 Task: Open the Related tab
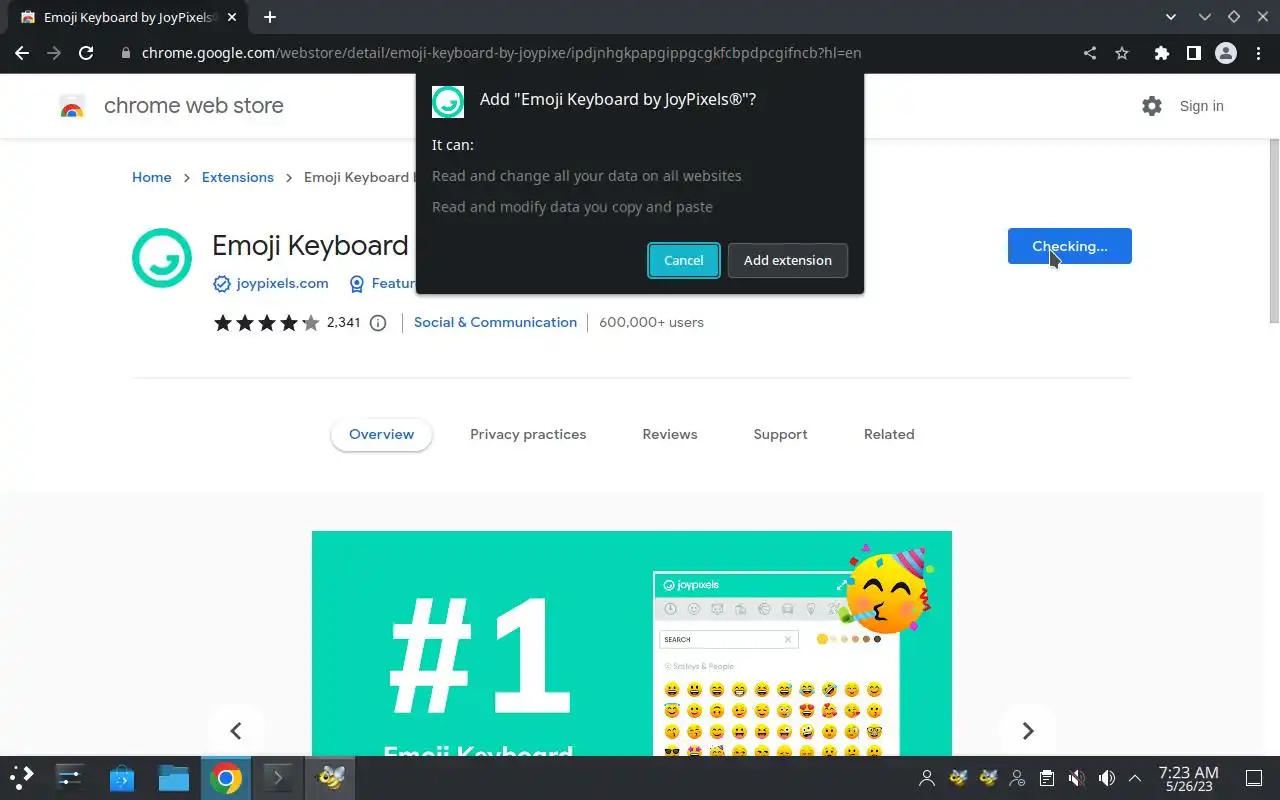click(x=889, y=434)
